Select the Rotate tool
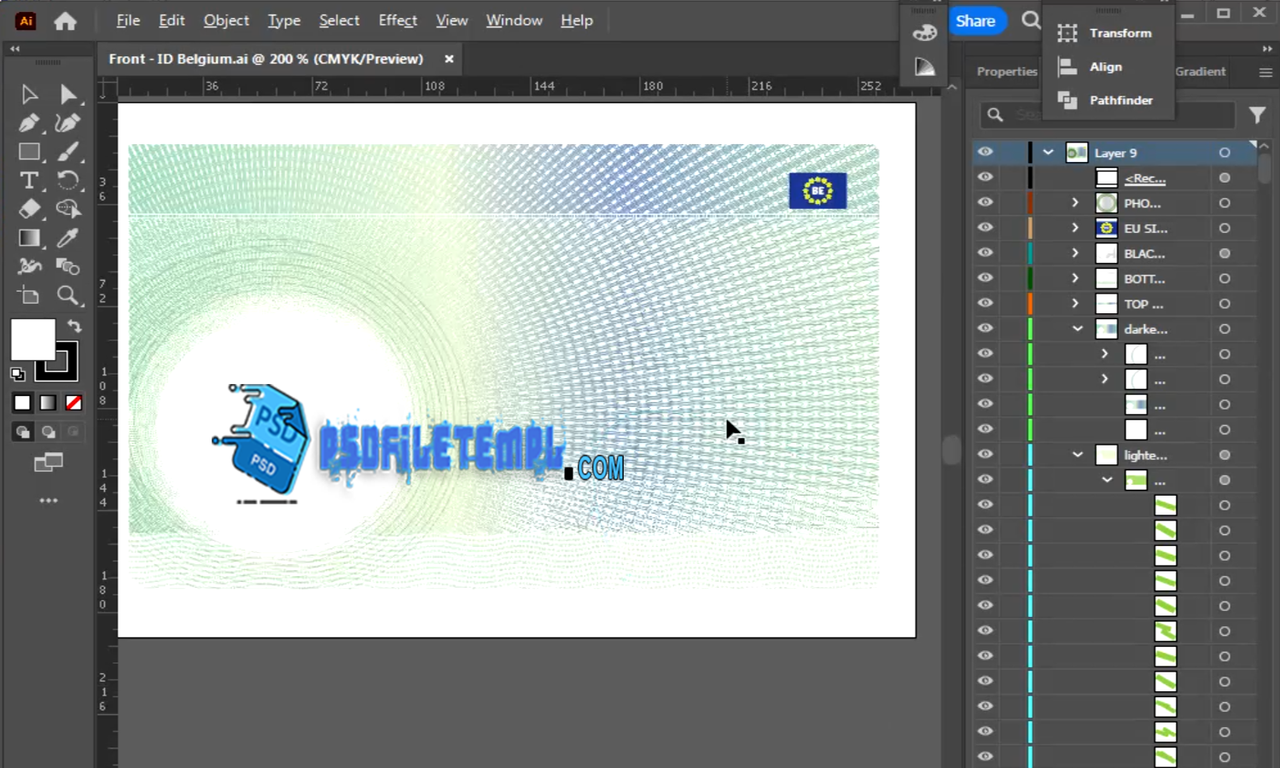Screen dimensions: 1280x768 coord(68,180)
